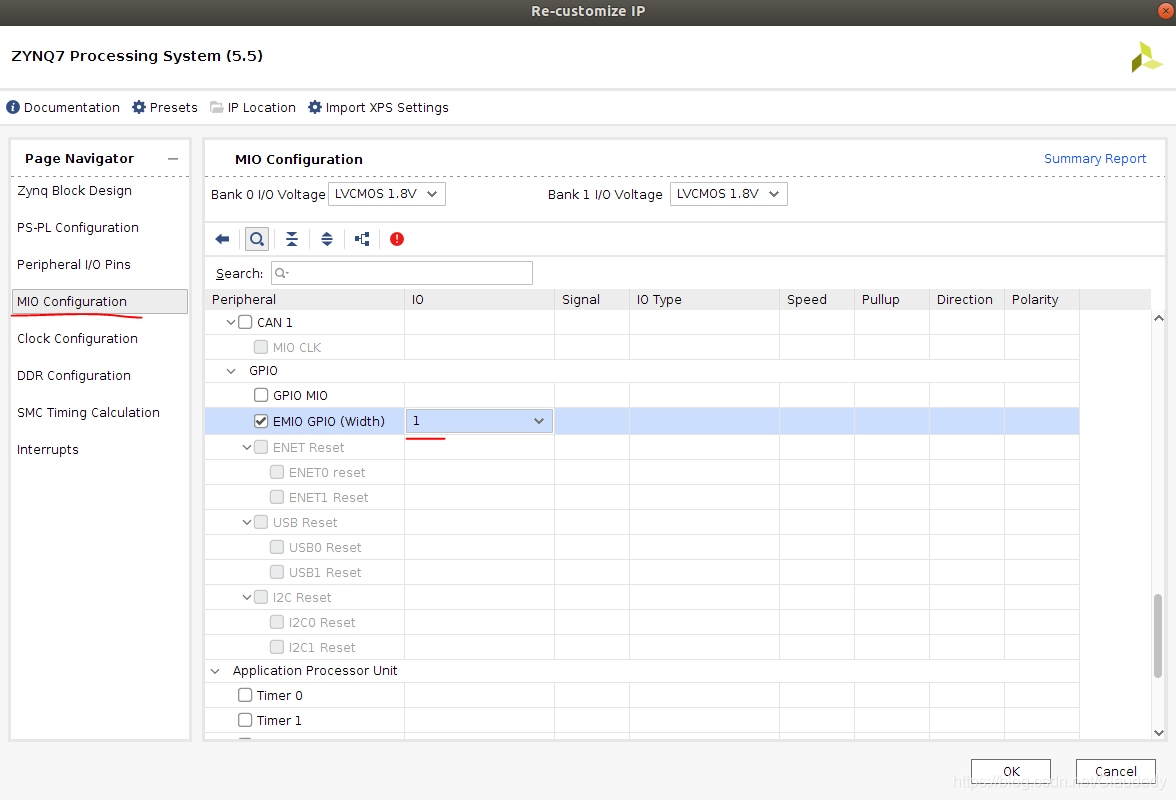
Task: Click the expand all toolbar icon
Action: pyautogui.click(x=327, y=239)
